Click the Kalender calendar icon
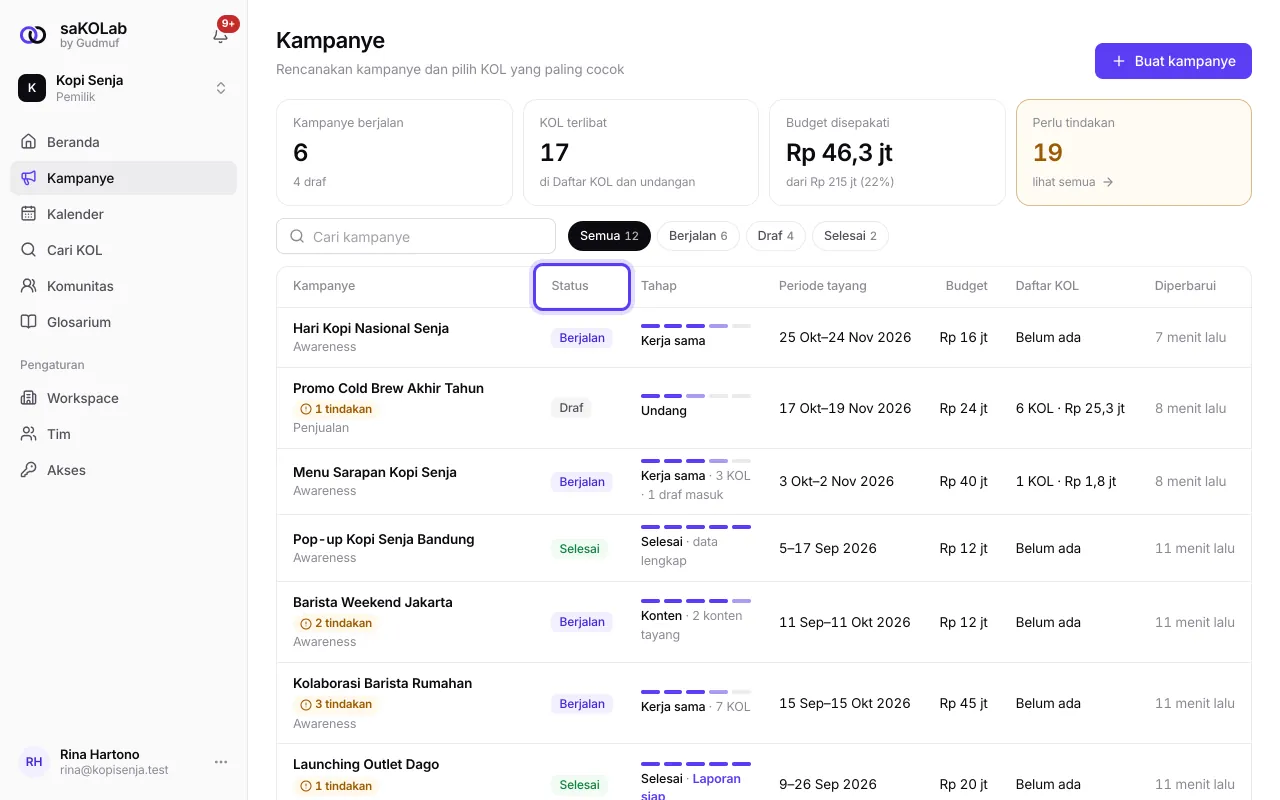 coord(29,214)
